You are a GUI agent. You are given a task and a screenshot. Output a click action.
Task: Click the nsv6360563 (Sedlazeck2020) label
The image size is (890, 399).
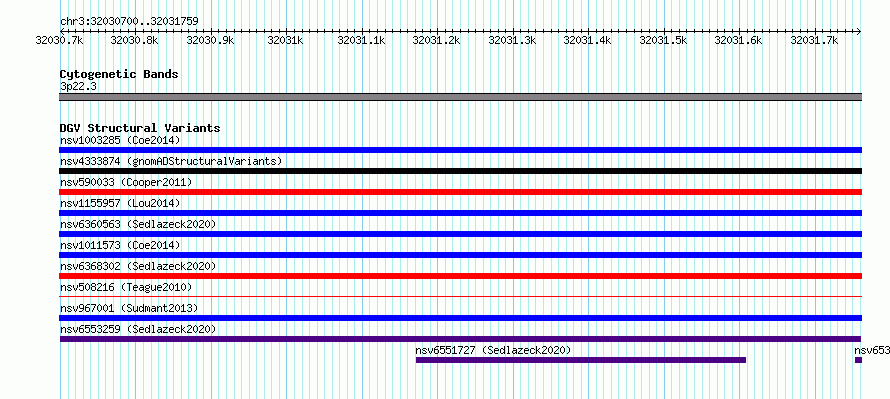(138, 224)
